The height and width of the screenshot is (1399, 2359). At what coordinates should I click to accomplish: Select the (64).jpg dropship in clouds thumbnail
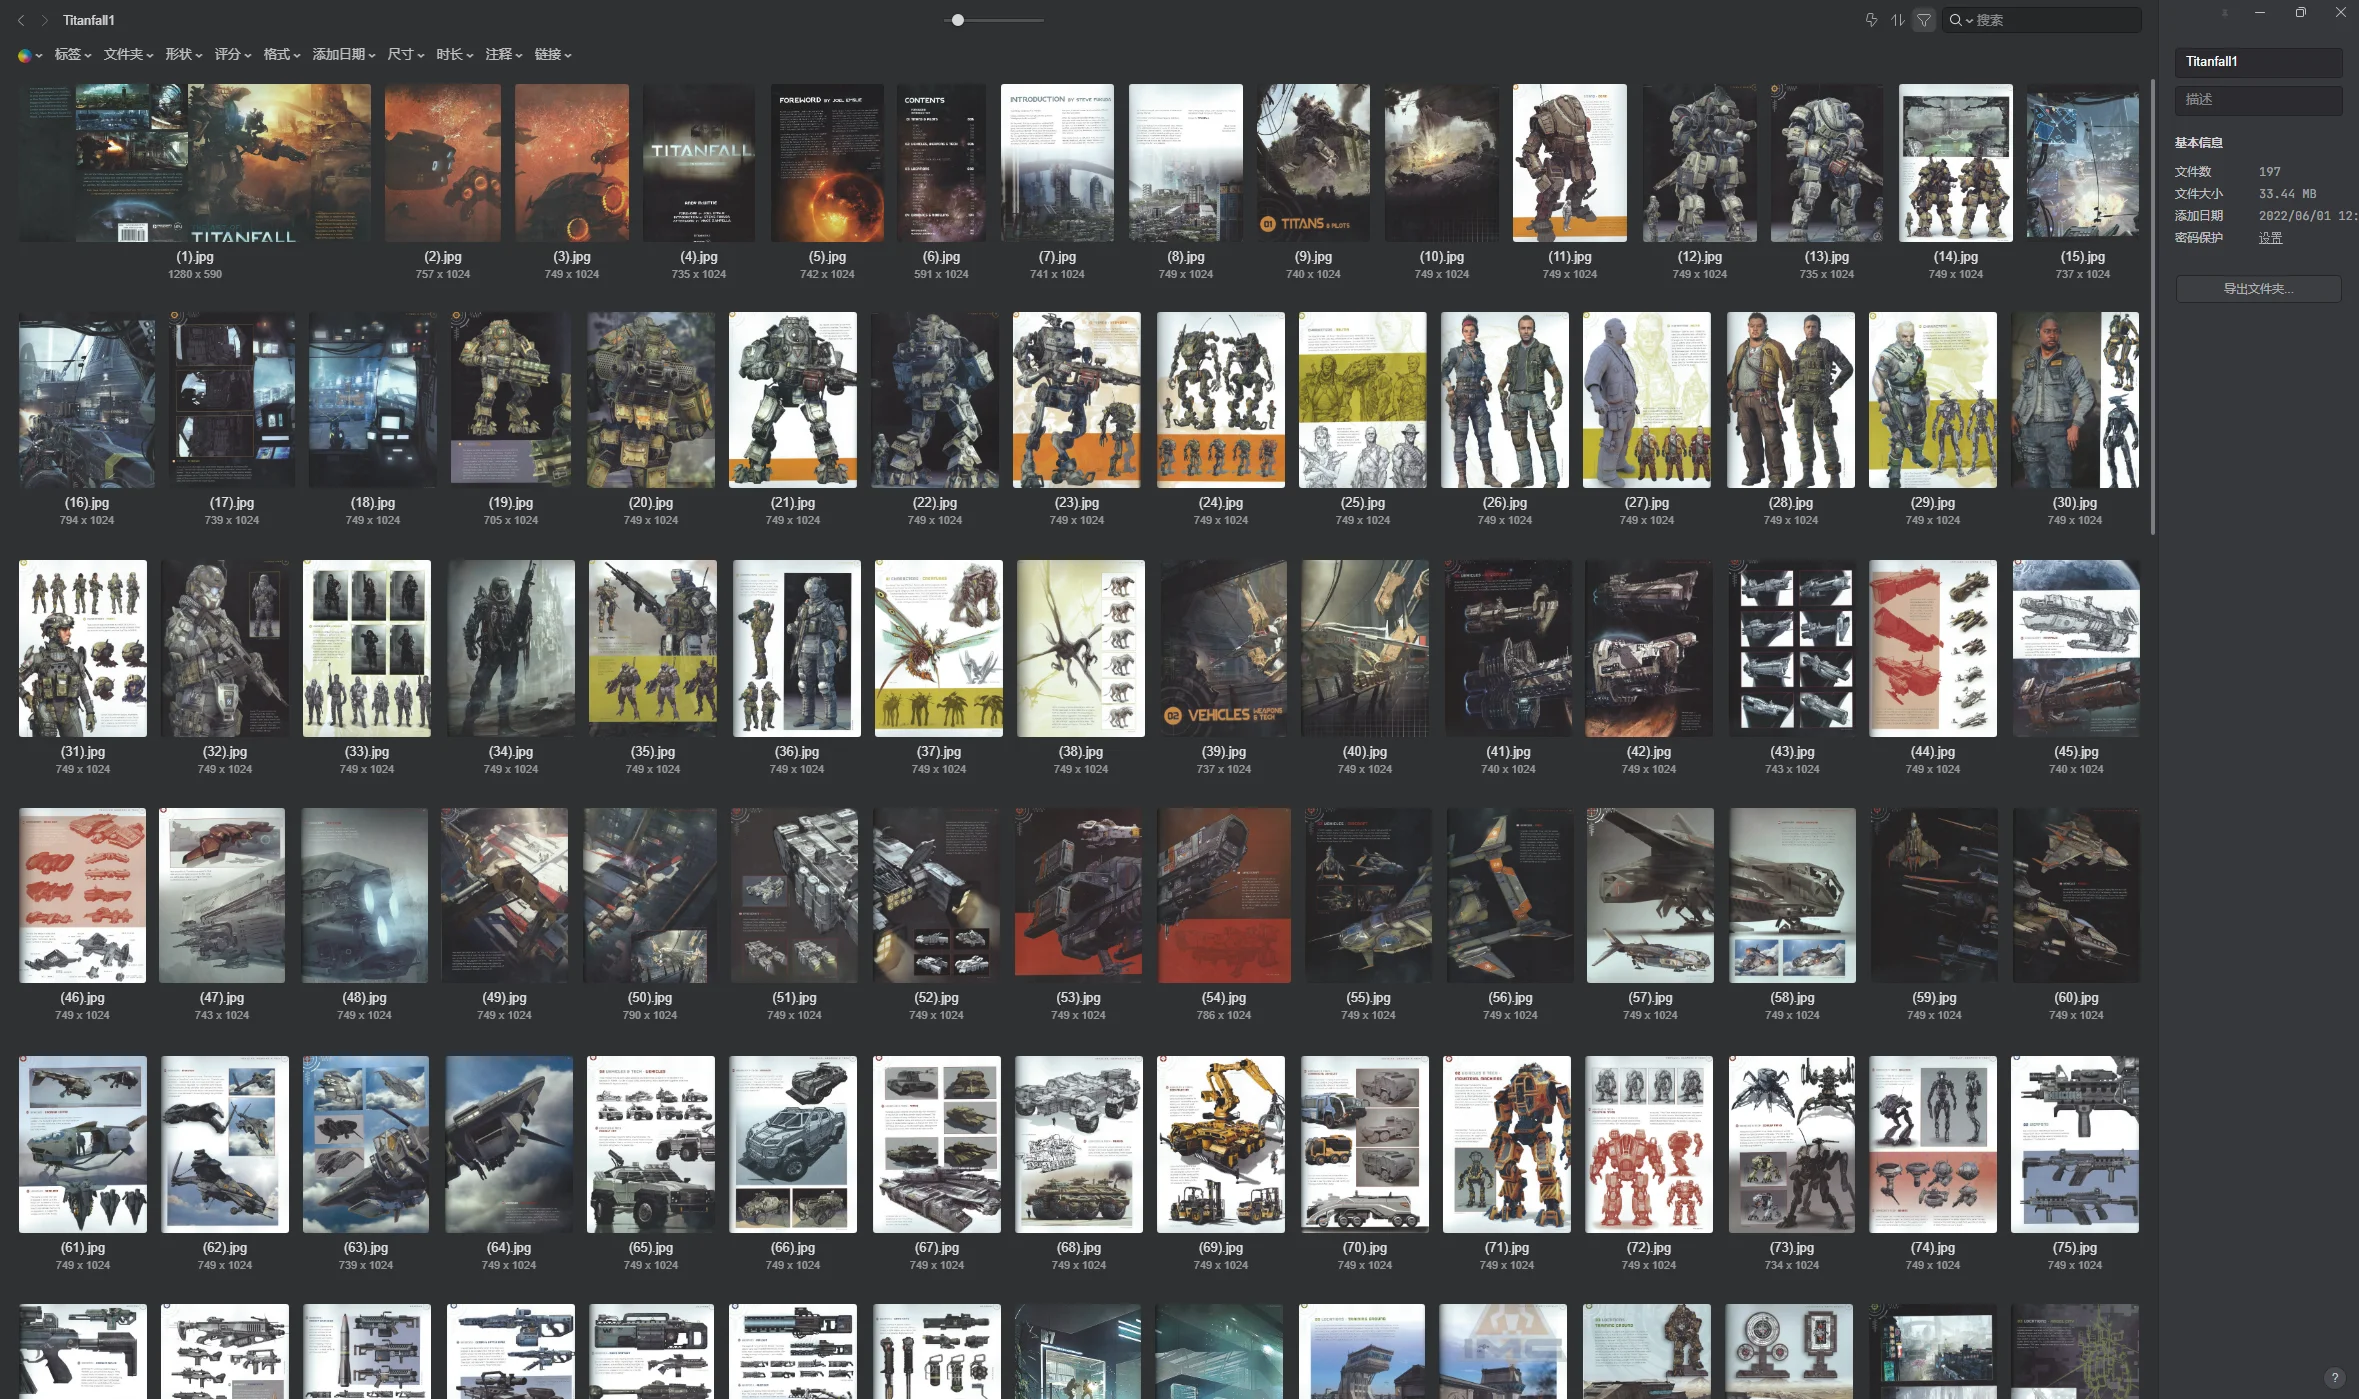coord(509,1144)
